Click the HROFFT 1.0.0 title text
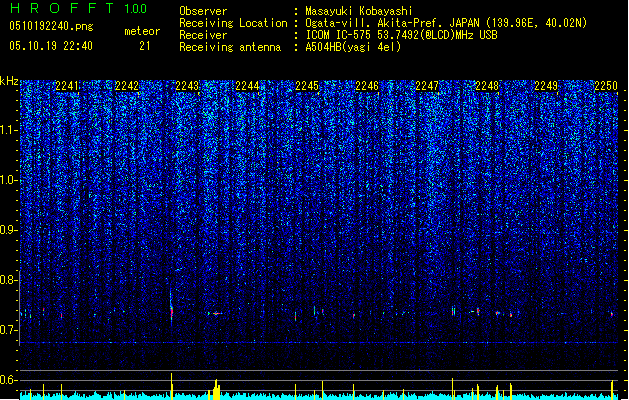Image resolution: width=629 pixels, height=400 pixels. tap(78, 8)
